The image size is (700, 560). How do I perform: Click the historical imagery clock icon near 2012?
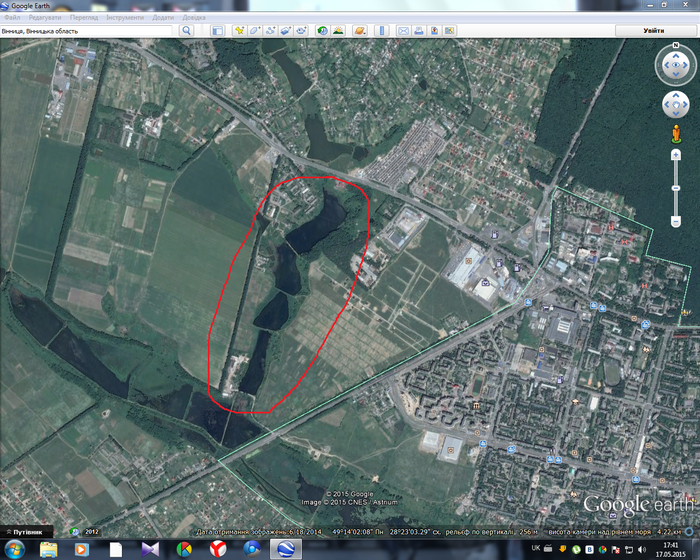pos(75,532)
